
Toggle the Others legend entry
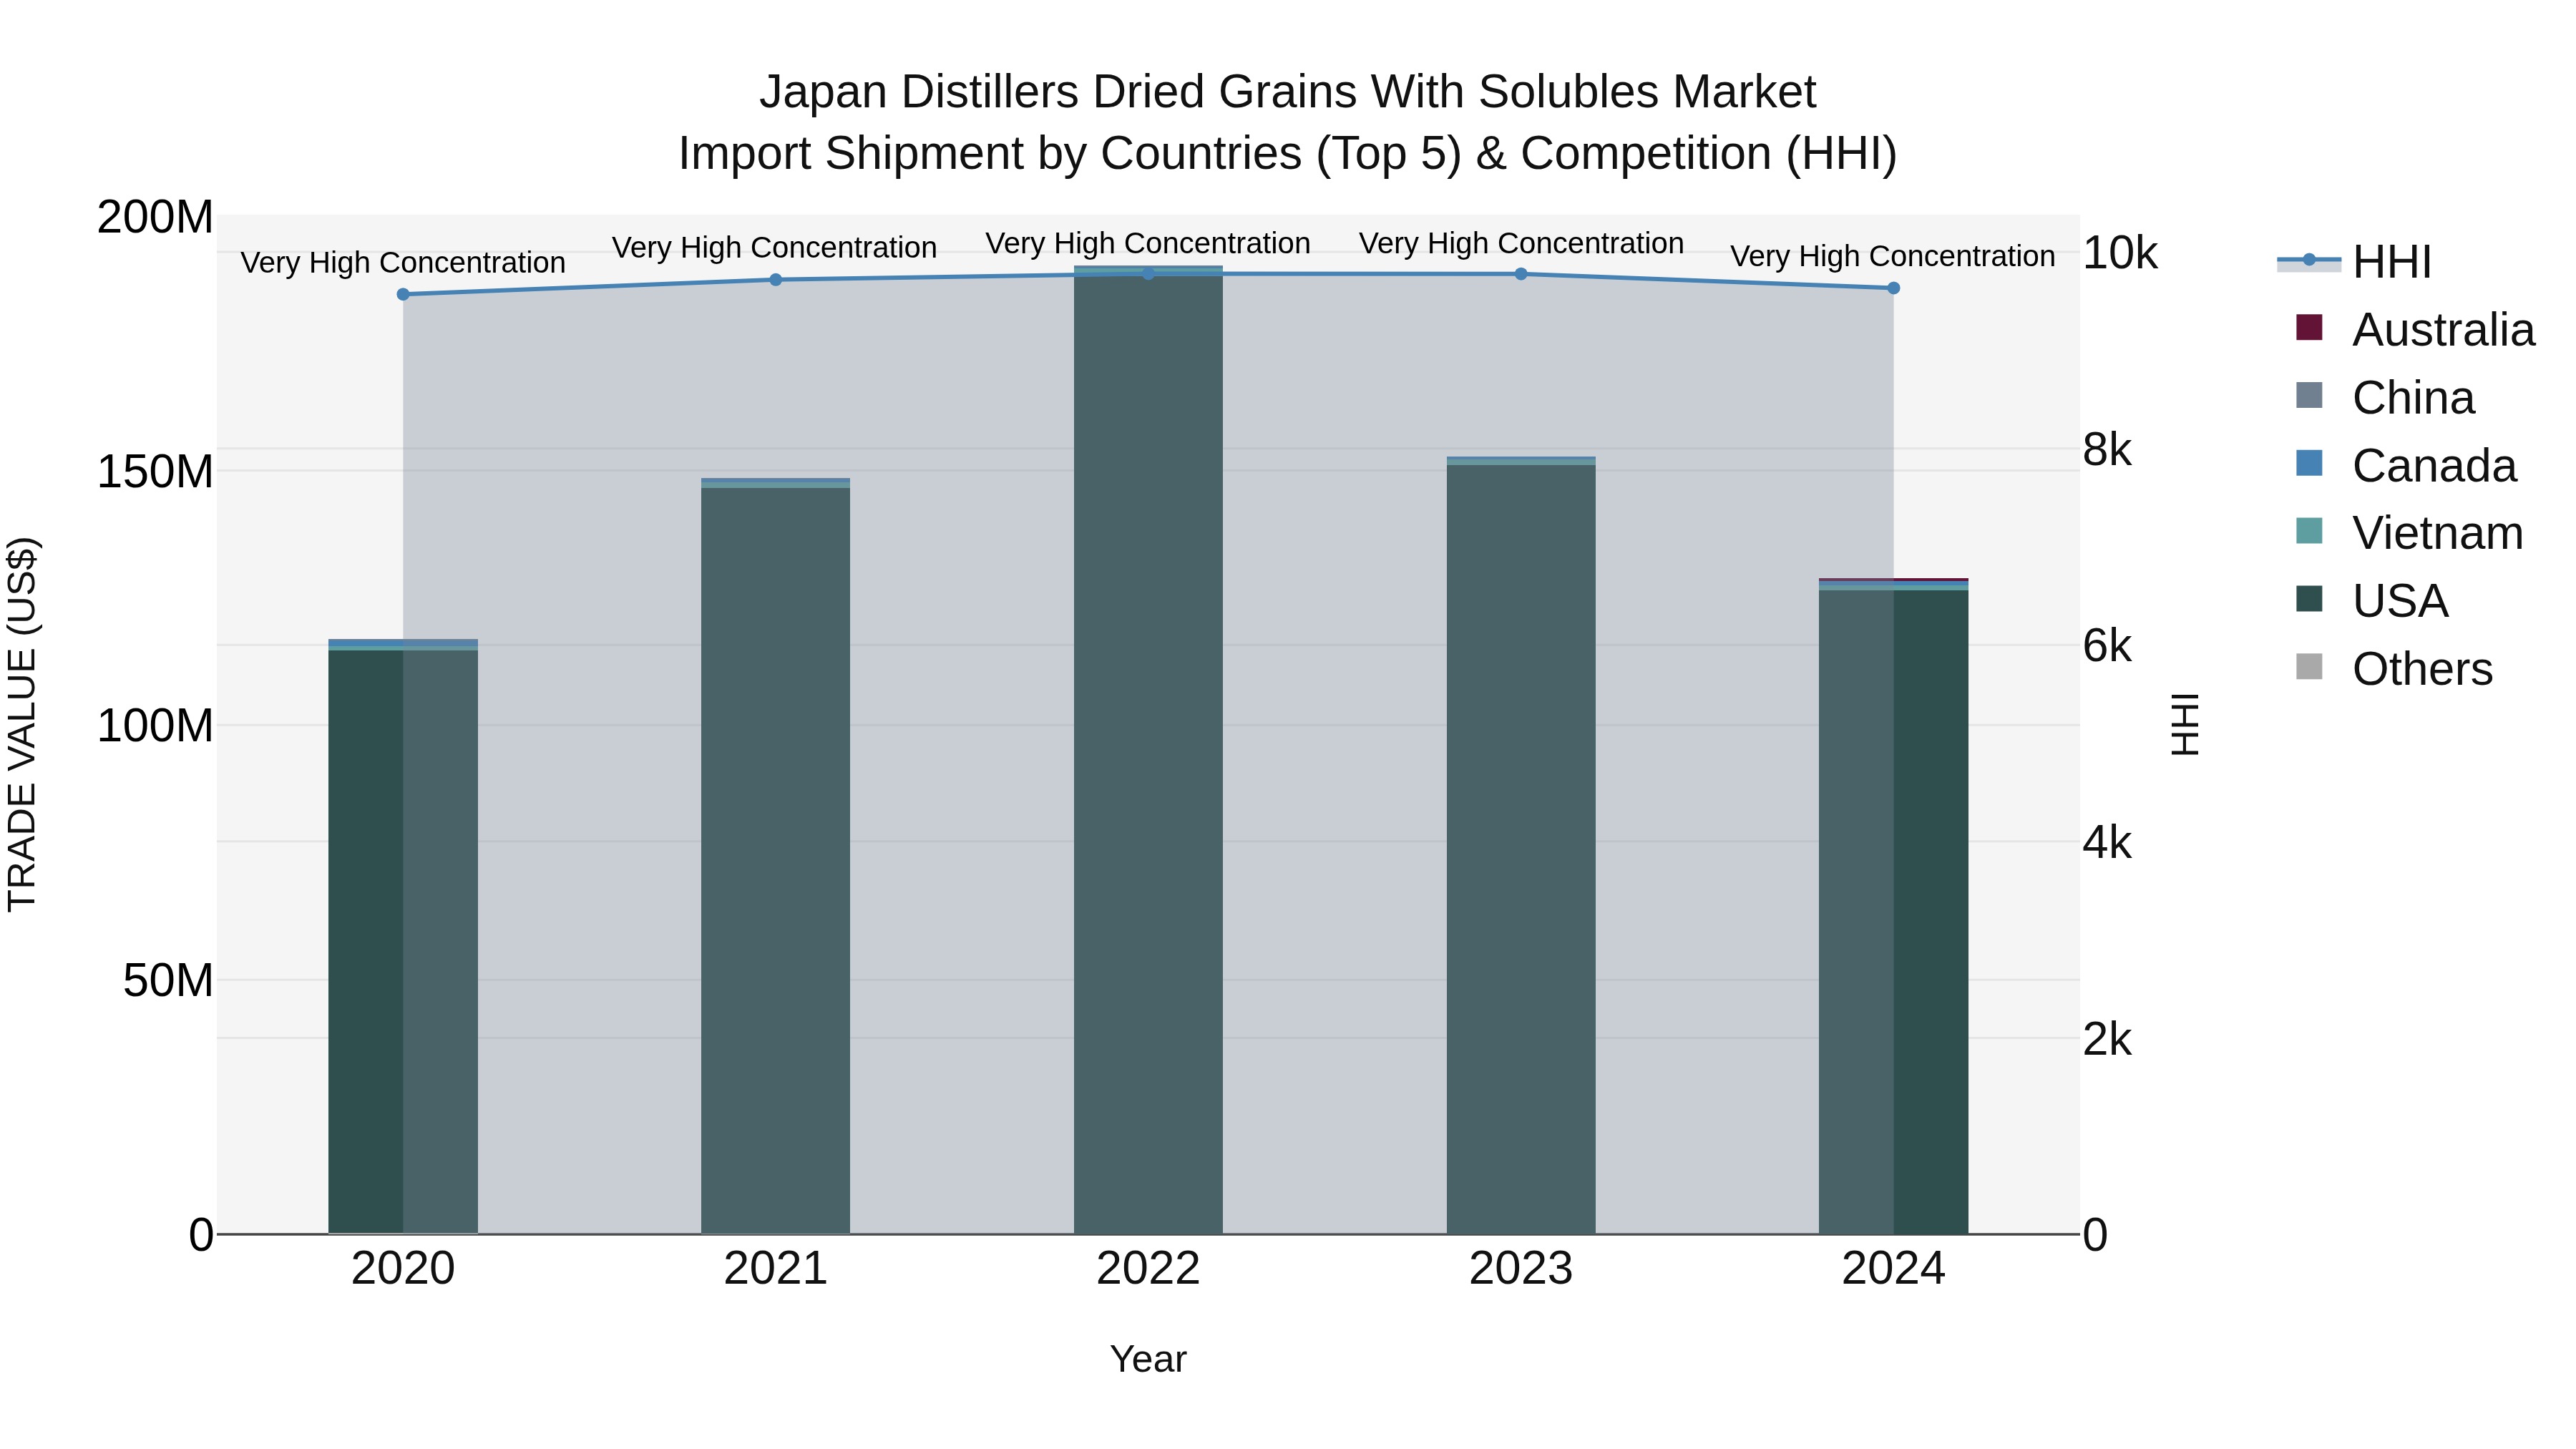tap(2394, 669)
